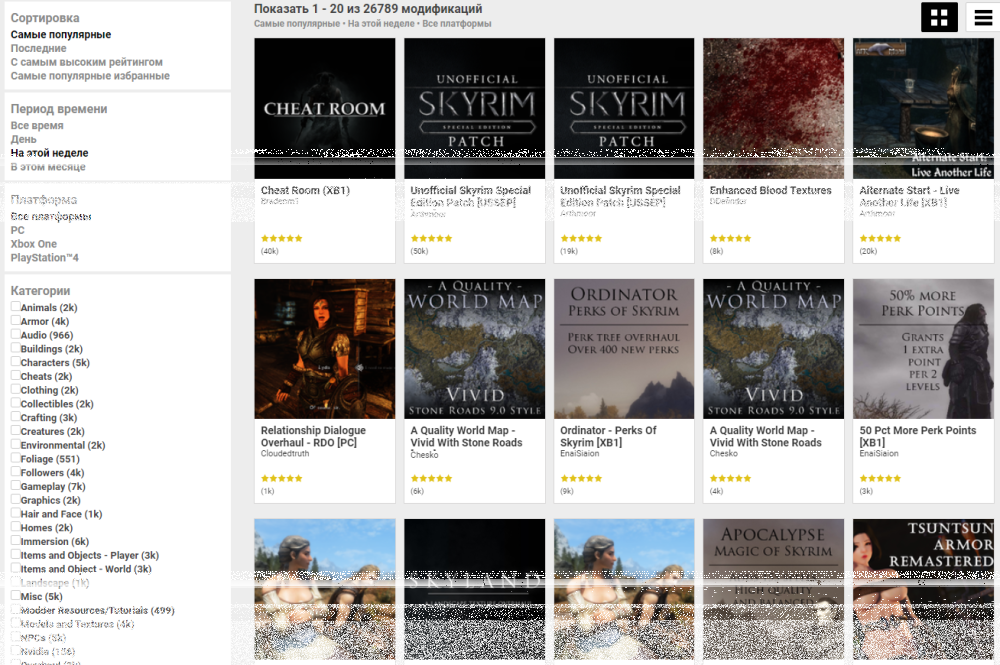Click star rating of Alternate Start (20k)

tap(880, 238)
